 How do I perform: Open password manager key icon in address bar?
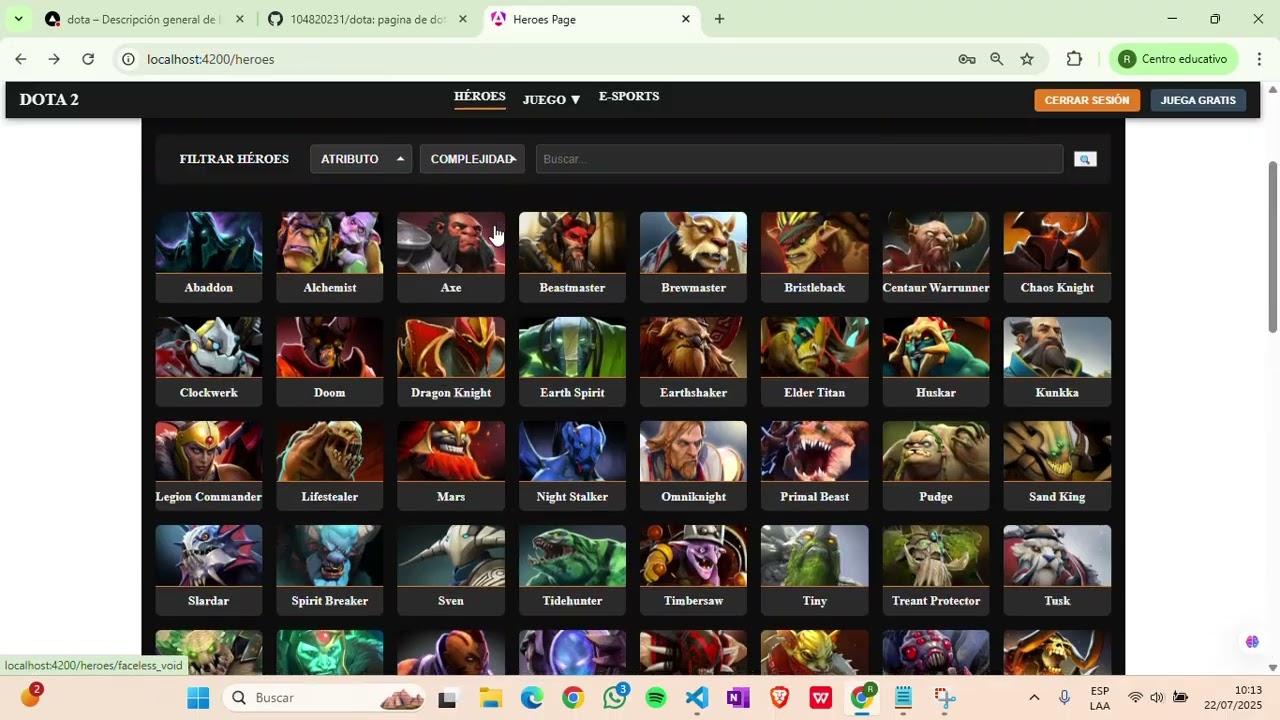point(967,59)
